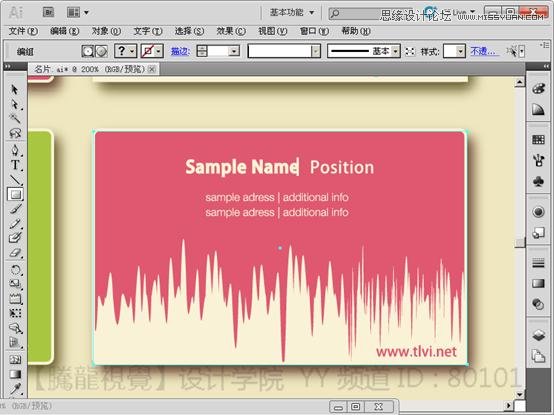This screenshot has width=554, height=415.
Task: Click the isolate selected group icon
Action: 87,52
